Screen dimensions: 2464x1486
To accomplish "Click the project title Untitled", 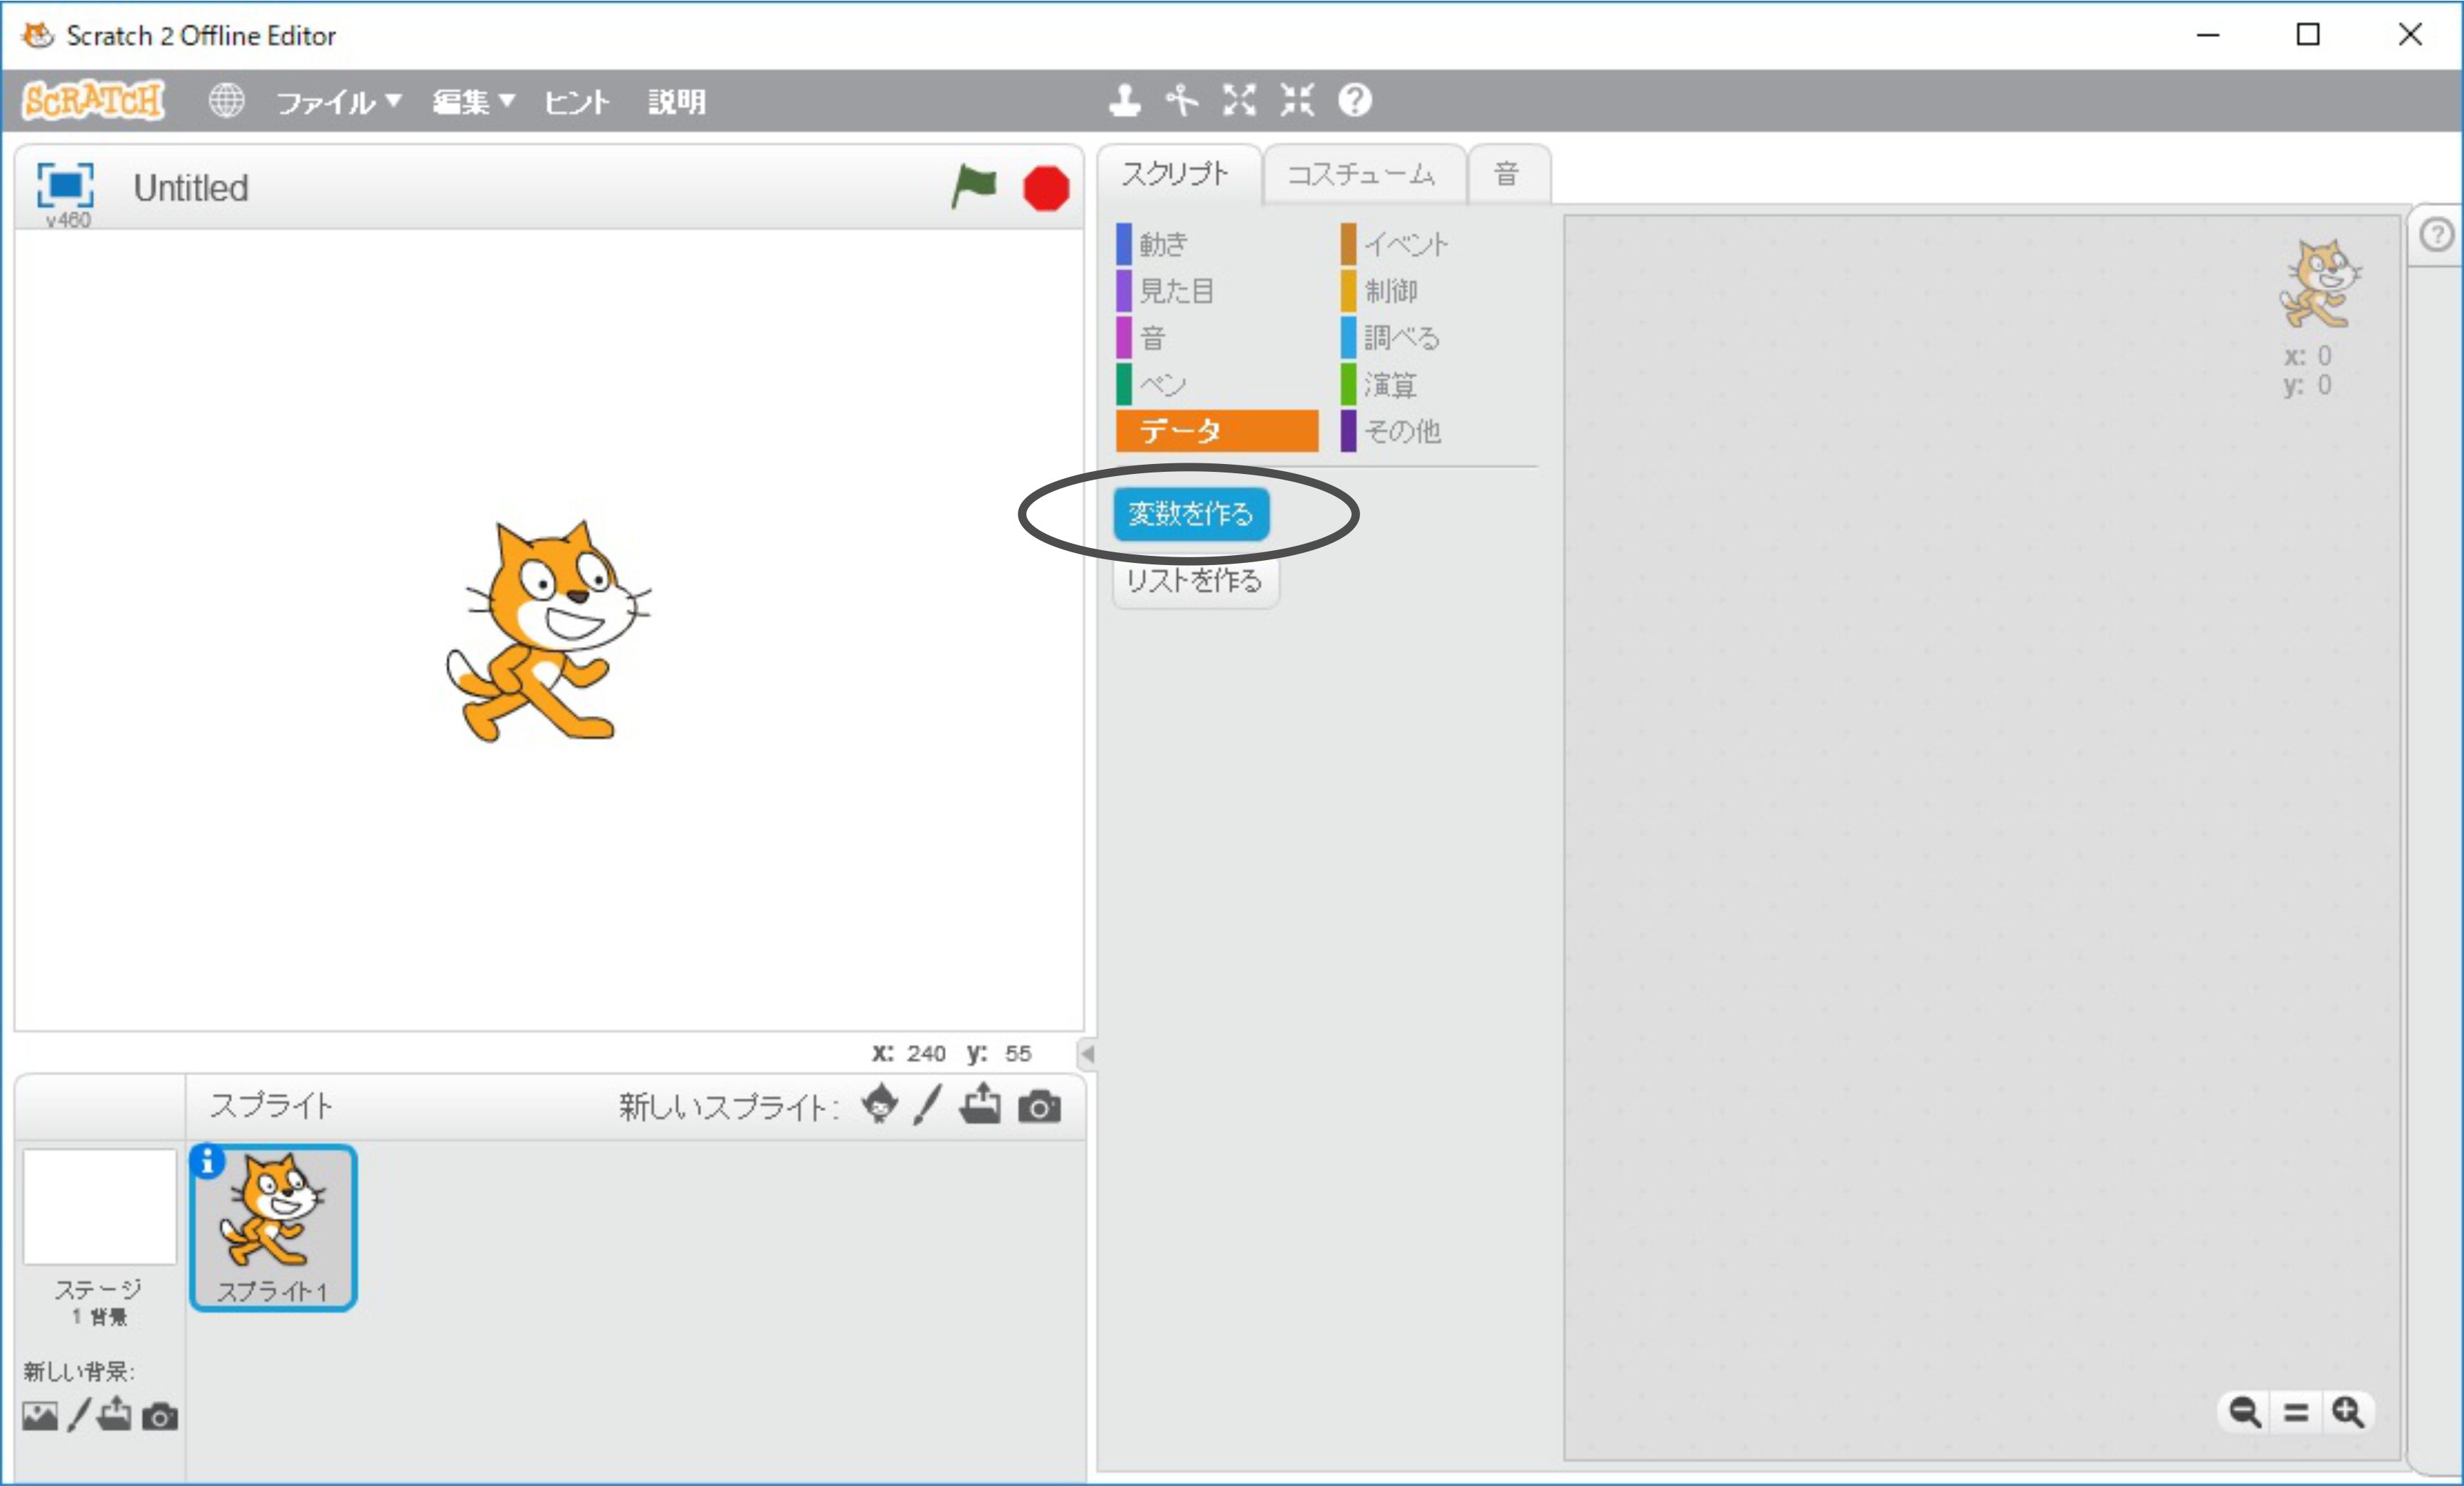I will point(191,188).
